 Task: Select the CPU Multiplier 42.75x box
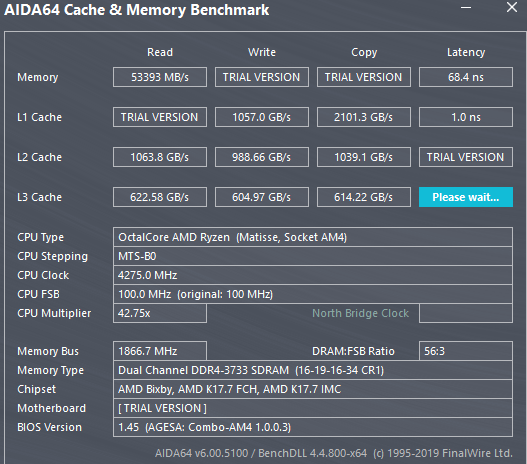click(x=160, y=313)
